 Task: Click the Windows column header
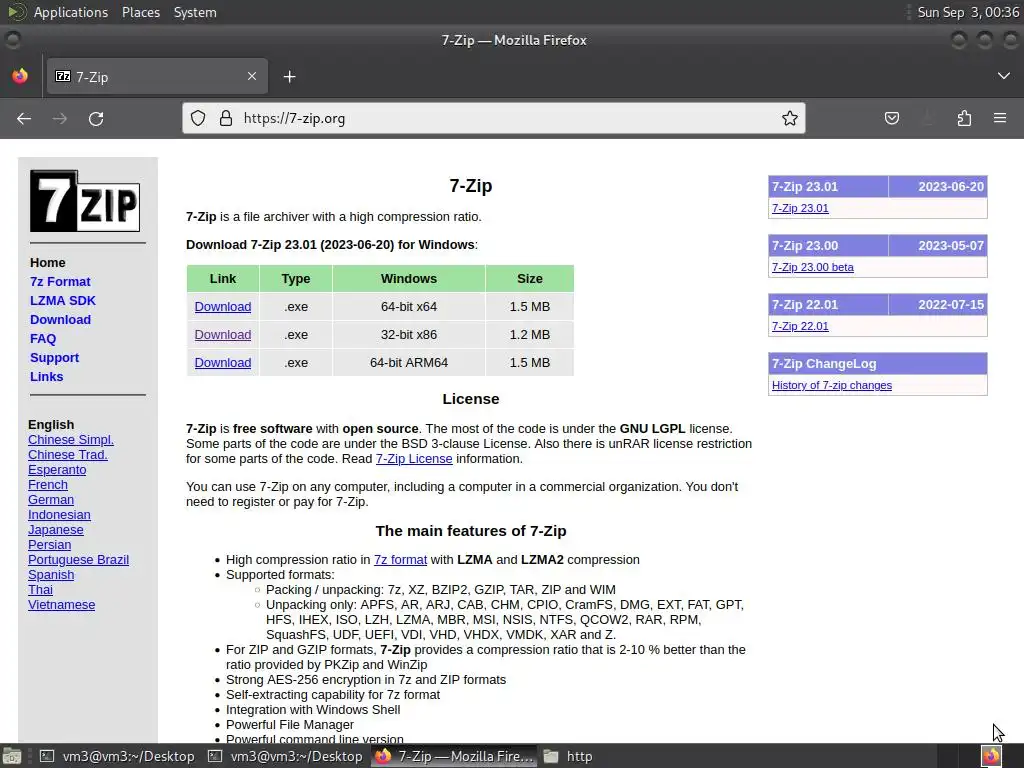[409, 278]
